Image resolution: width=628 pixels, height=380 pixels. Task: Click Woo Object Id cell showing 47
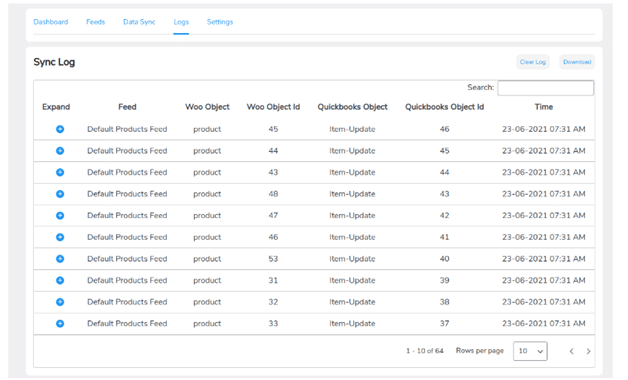tap(273, 215)
